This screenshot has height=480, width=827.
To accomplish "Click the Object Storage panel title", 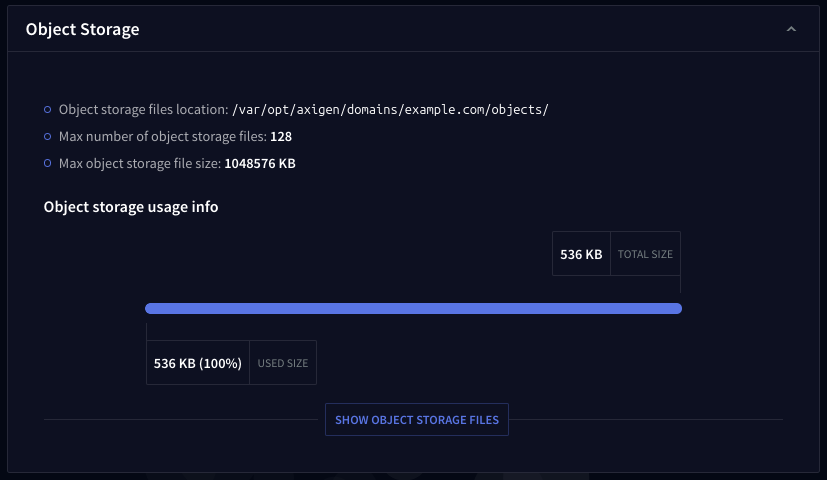I will (x=82, y=30).
